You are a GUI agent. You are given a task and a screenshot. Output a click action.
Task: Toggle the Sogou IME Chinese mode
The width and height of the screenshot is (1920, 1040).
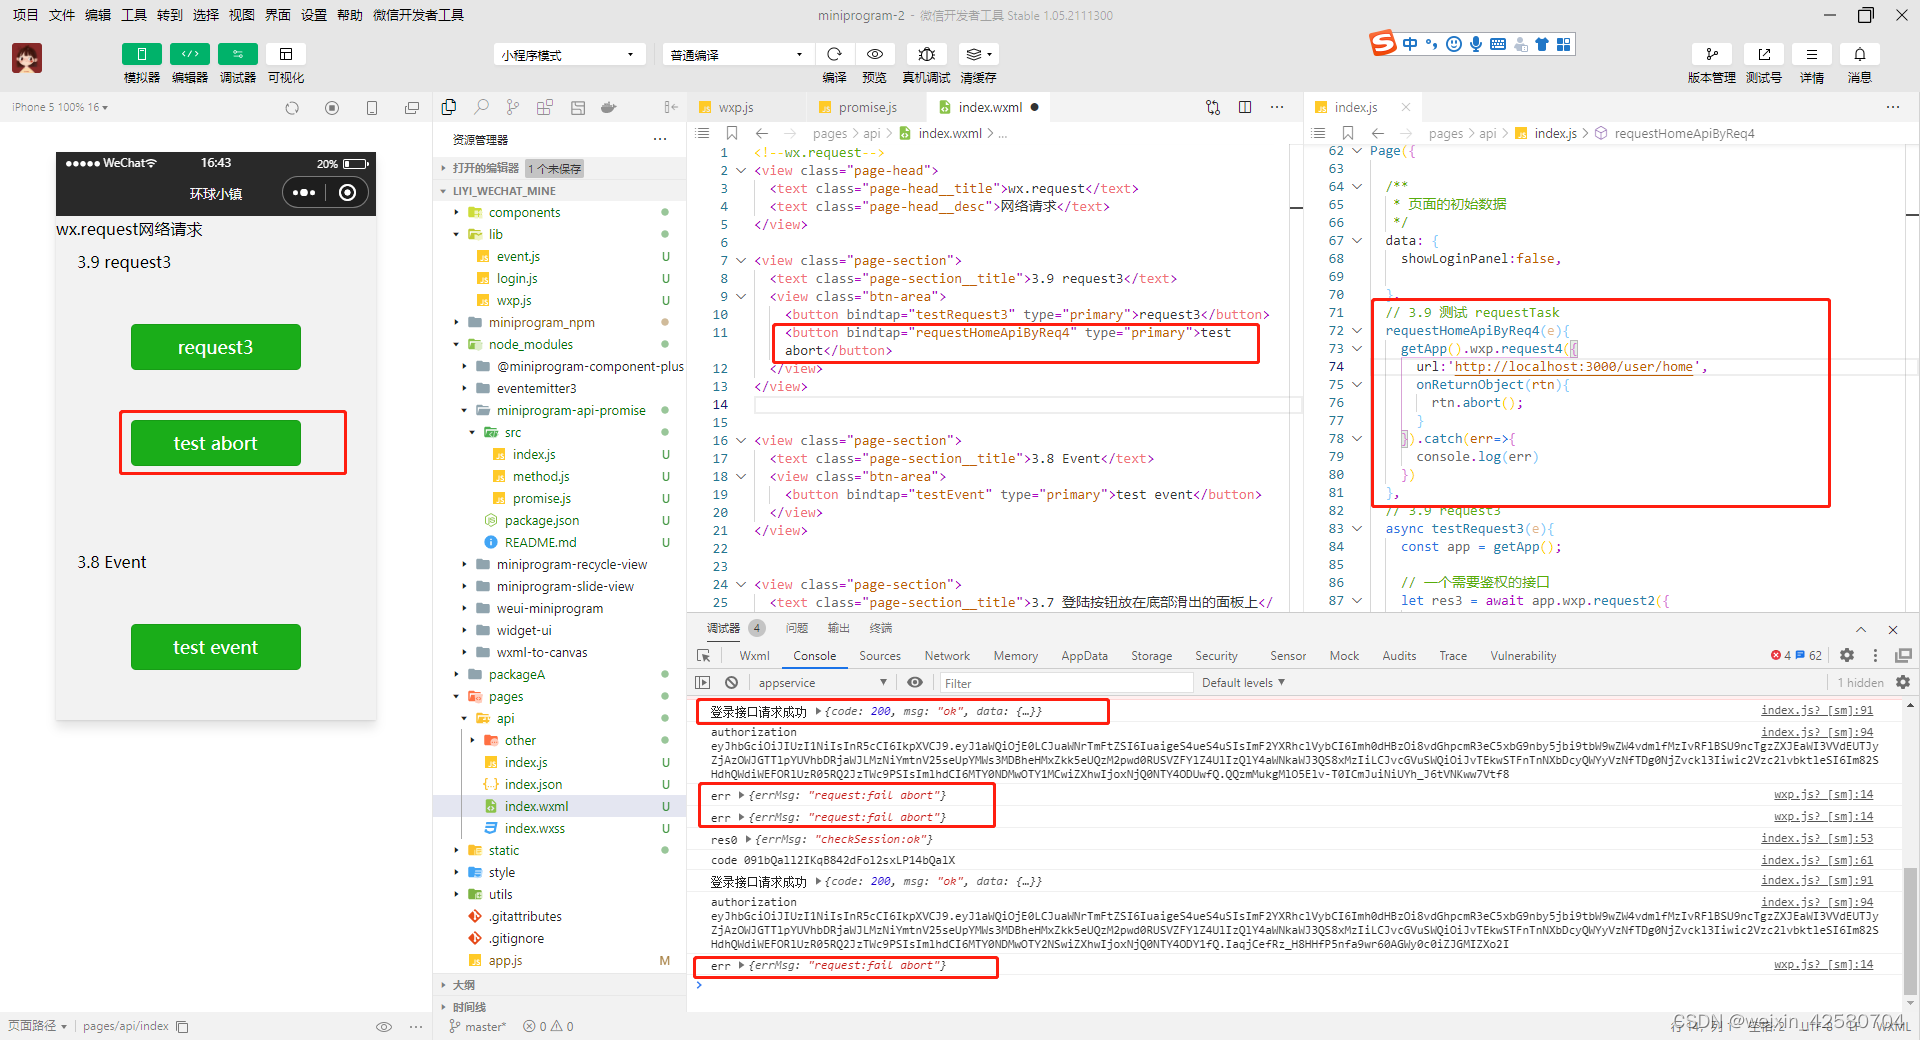click(x=1410, y=44)
